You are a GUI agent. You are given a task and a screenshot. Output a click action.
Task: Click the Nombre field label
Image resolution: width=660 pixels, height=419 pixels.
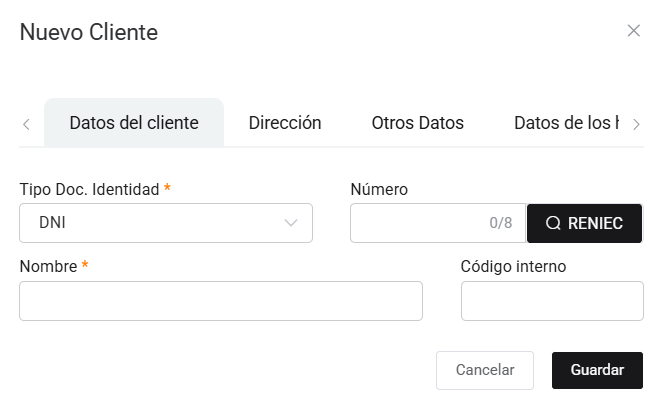[x=50, y=266]
